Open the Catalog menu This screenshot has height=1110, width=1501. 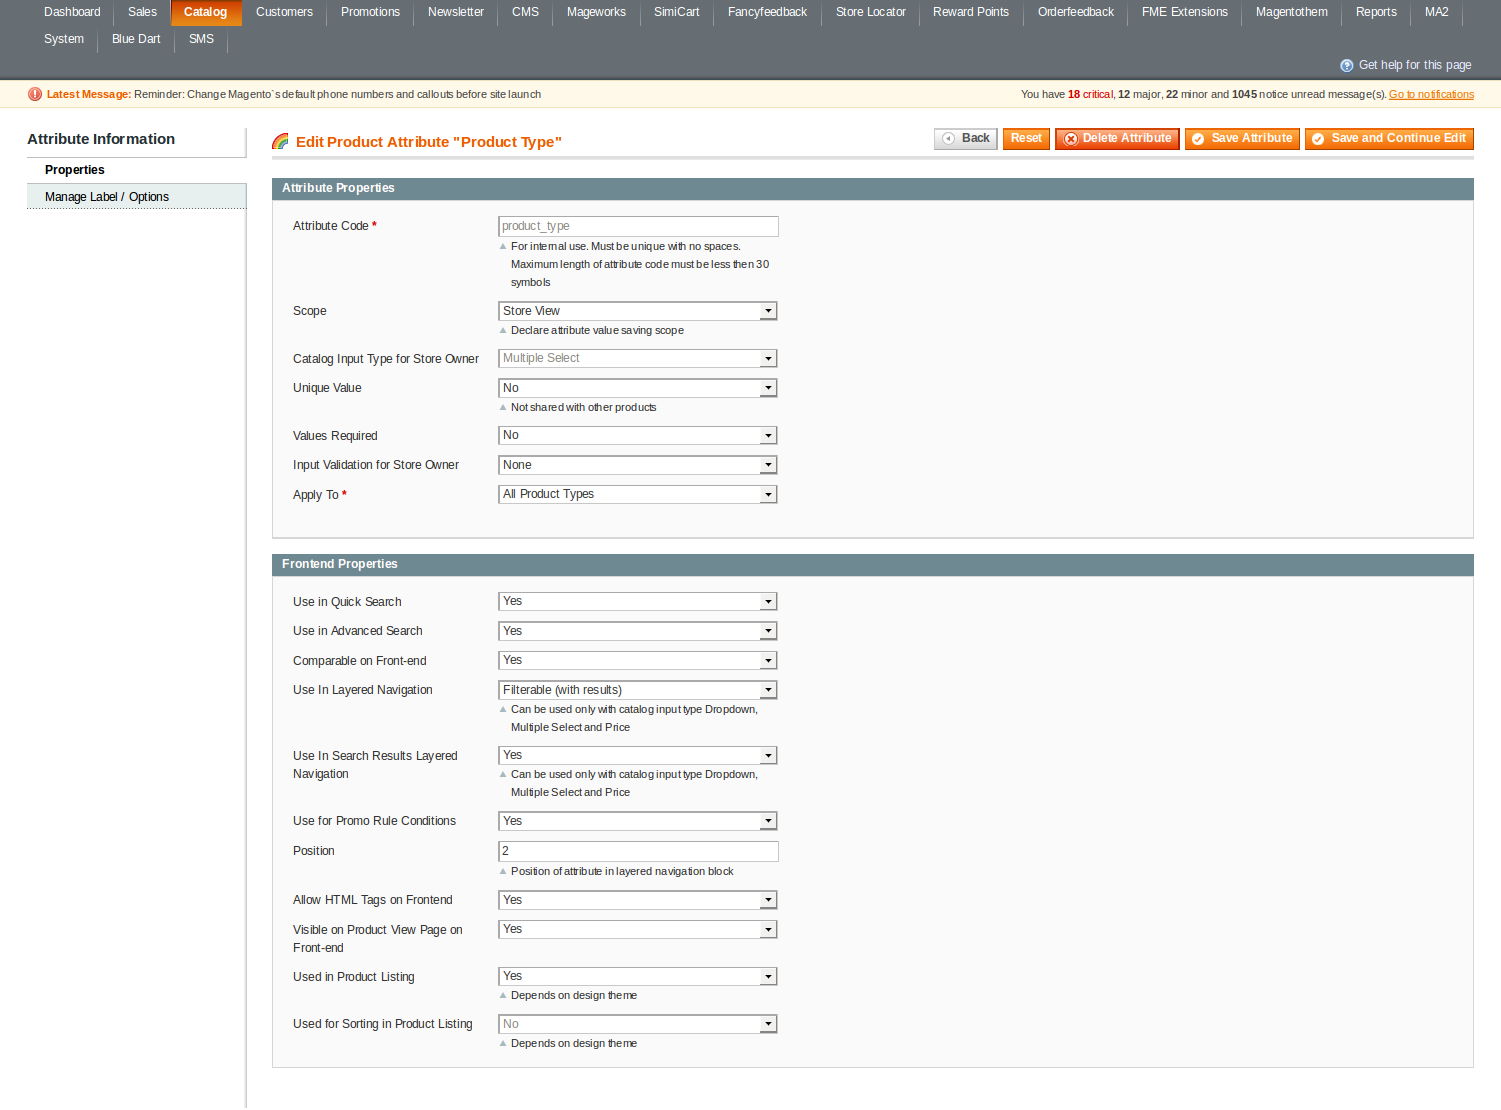(205, 13)
